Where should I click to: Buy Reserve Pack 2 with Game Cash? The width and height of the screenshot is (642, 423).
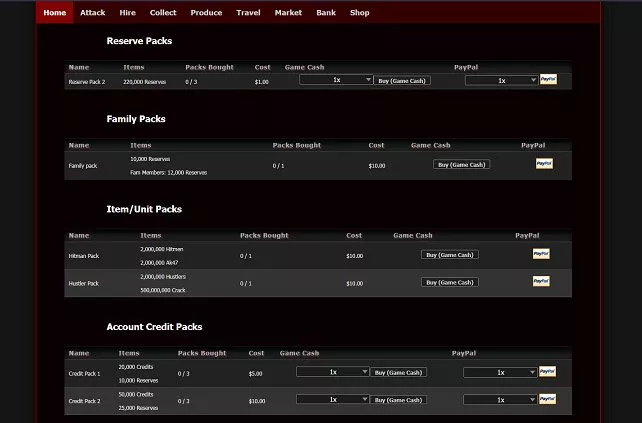402,80
